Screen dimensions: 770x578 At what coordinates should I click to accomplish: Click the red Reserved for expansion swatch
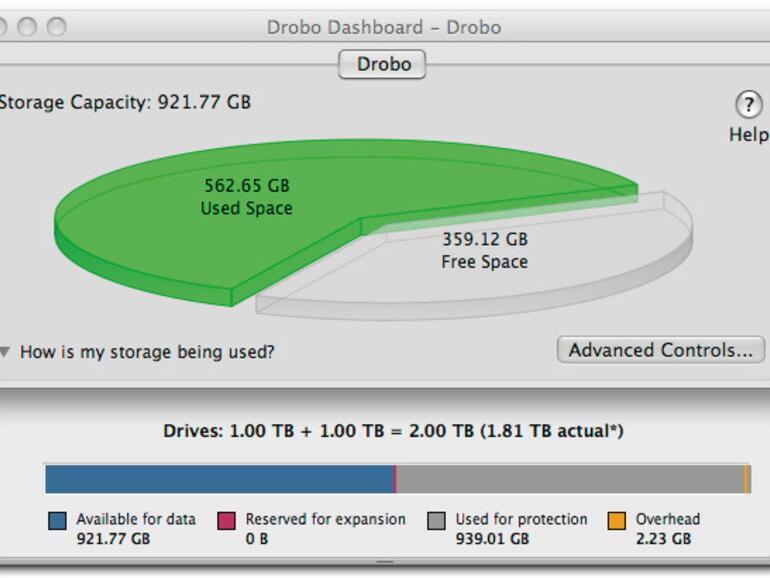(227, 520)
